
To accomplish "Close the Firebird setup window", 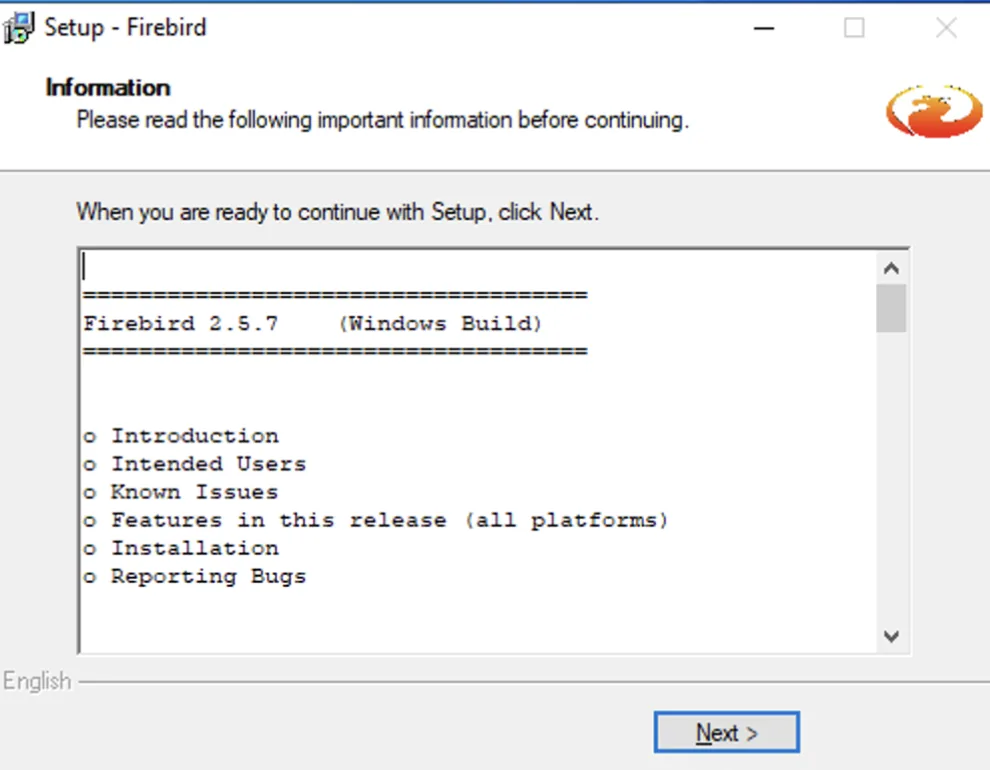I will 946,28.
